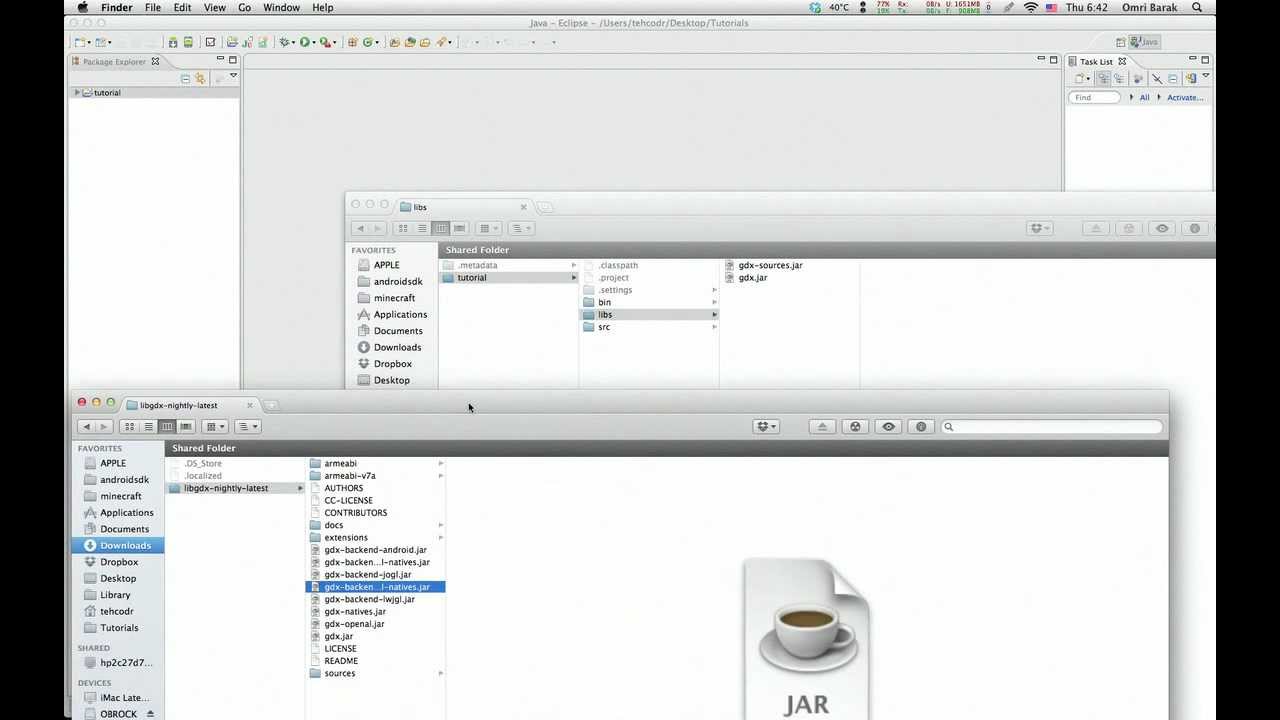Click Eclipse Debug bug icon in toolbar

pyautogui.click(x=285, y=42)
